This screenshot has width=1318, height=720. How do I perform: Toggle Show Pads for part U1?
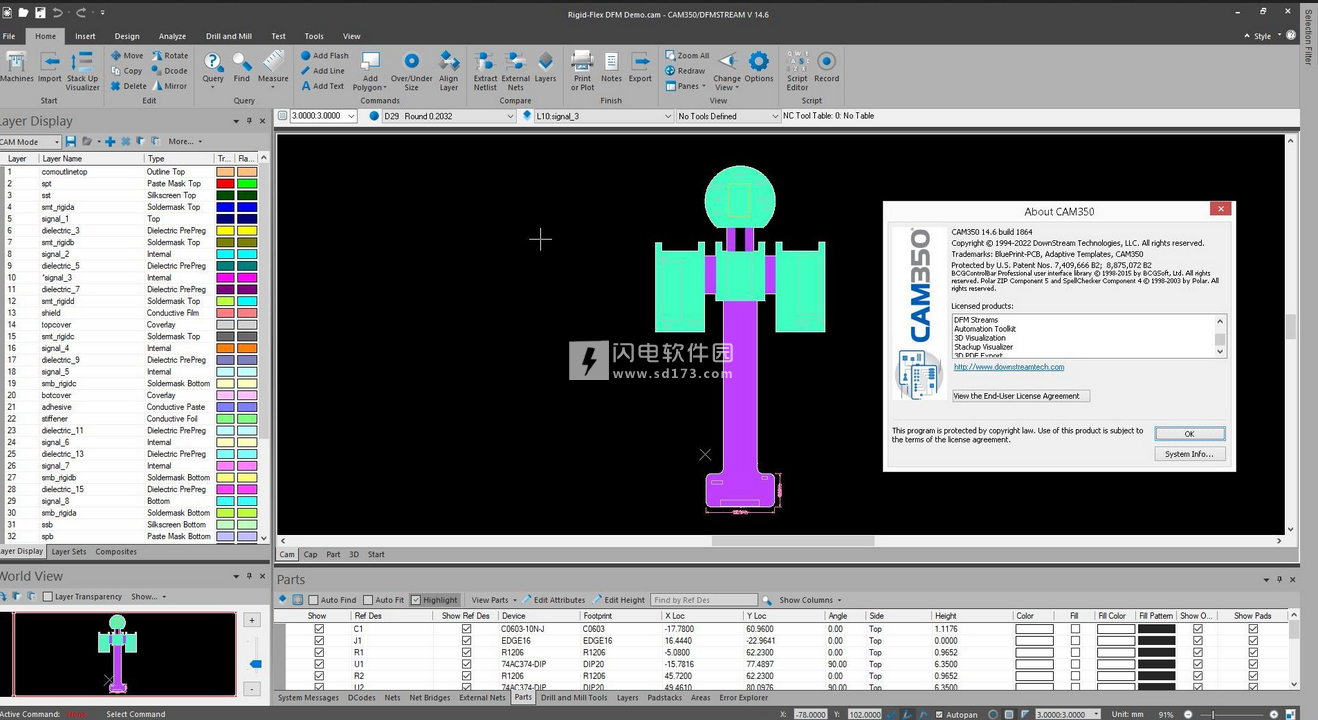coord(1253,664)
